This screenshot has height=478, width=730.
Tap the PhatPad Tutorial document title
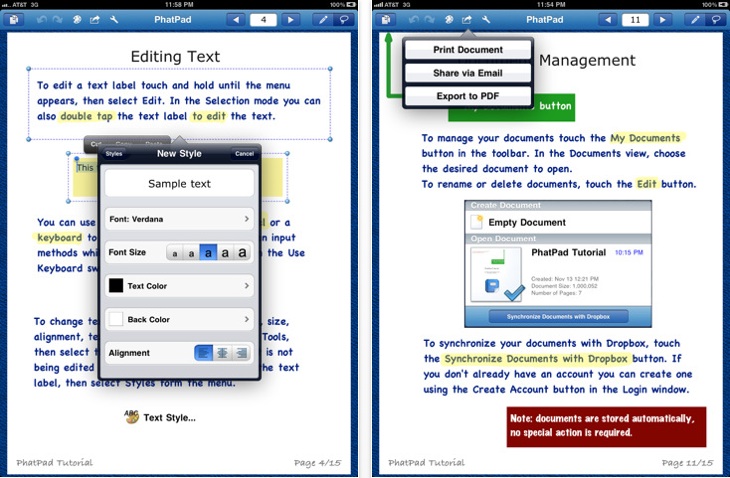568,252
